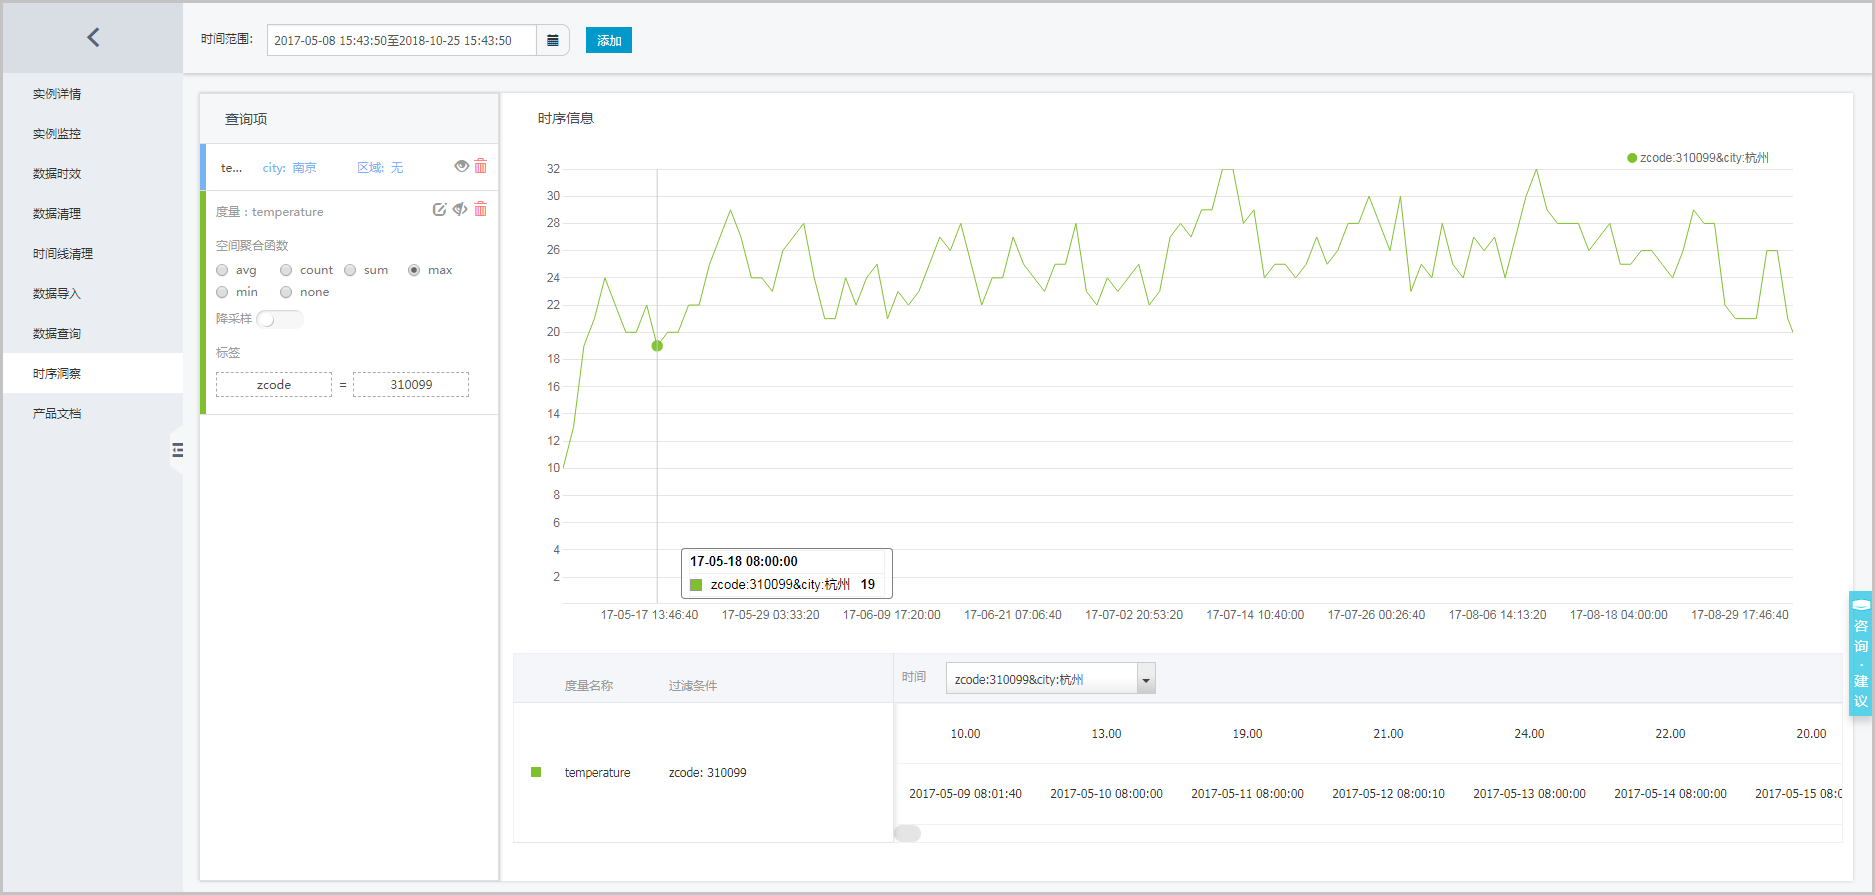The image size is (1875, 895).
Task: Click the 区域: 无 text
Action: click(380, 168)
